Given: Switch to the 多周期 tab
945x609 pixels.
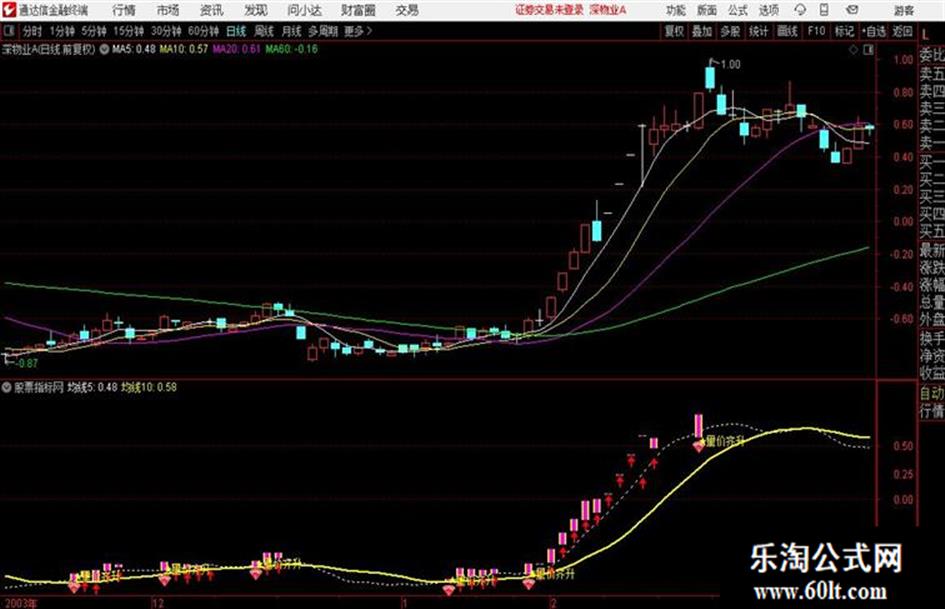Looking at the screenshot, I should pos(323,31).
